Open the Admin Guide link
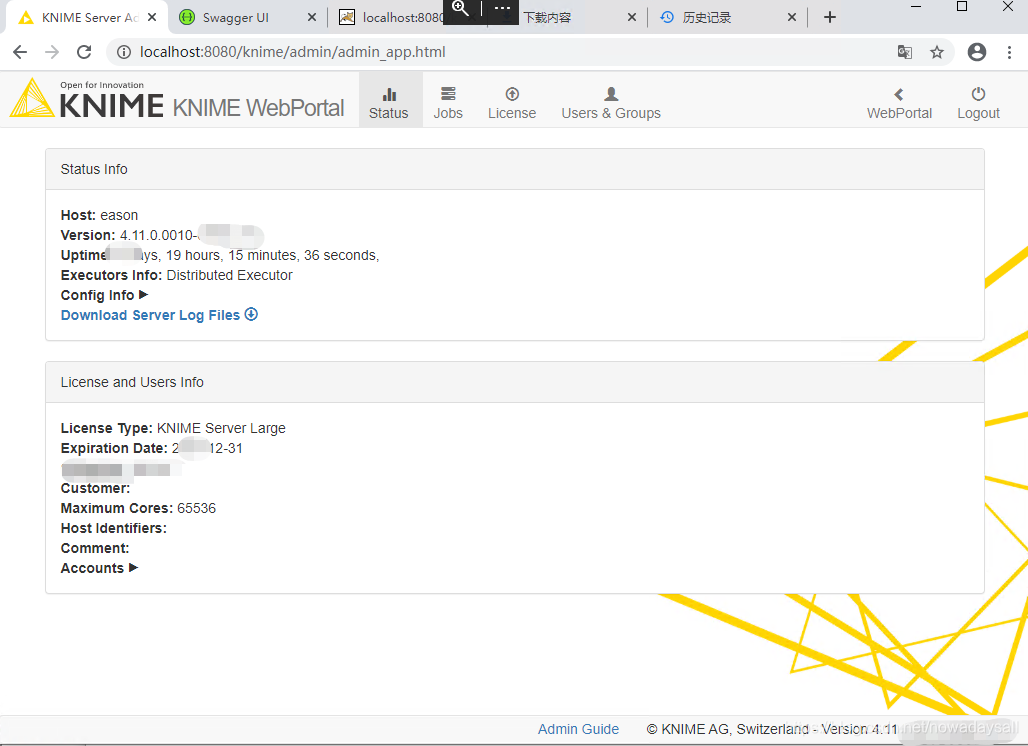 tap(578, 729)
